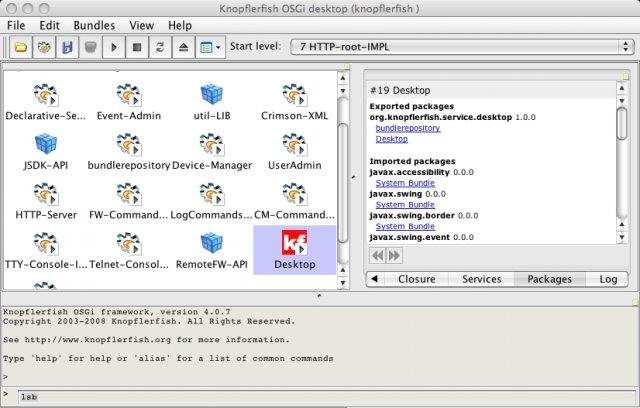Open the Bundles menu
This screenshot has width=640, height=408.
click(94, 25)
